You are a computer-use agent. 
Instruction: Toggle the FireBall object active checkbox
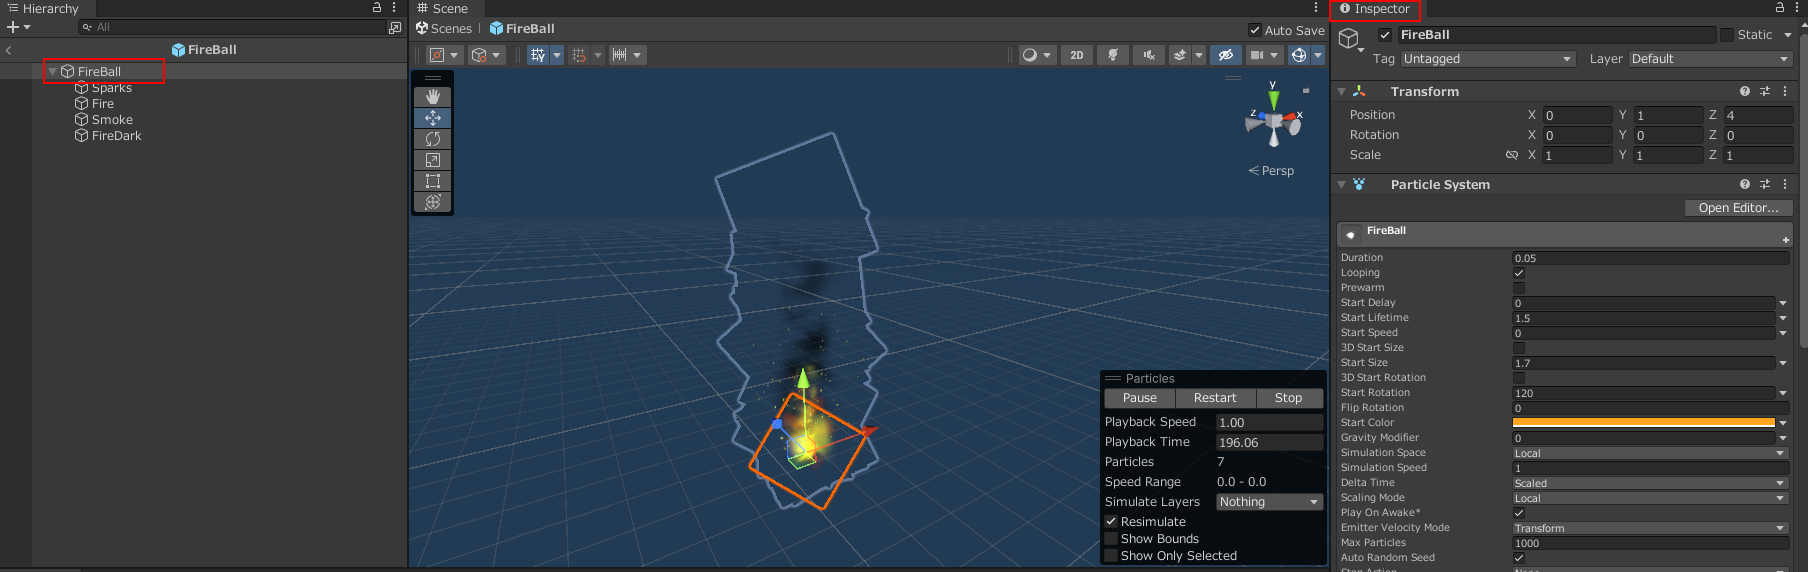pyautogui.click(x=1385, y=35)
